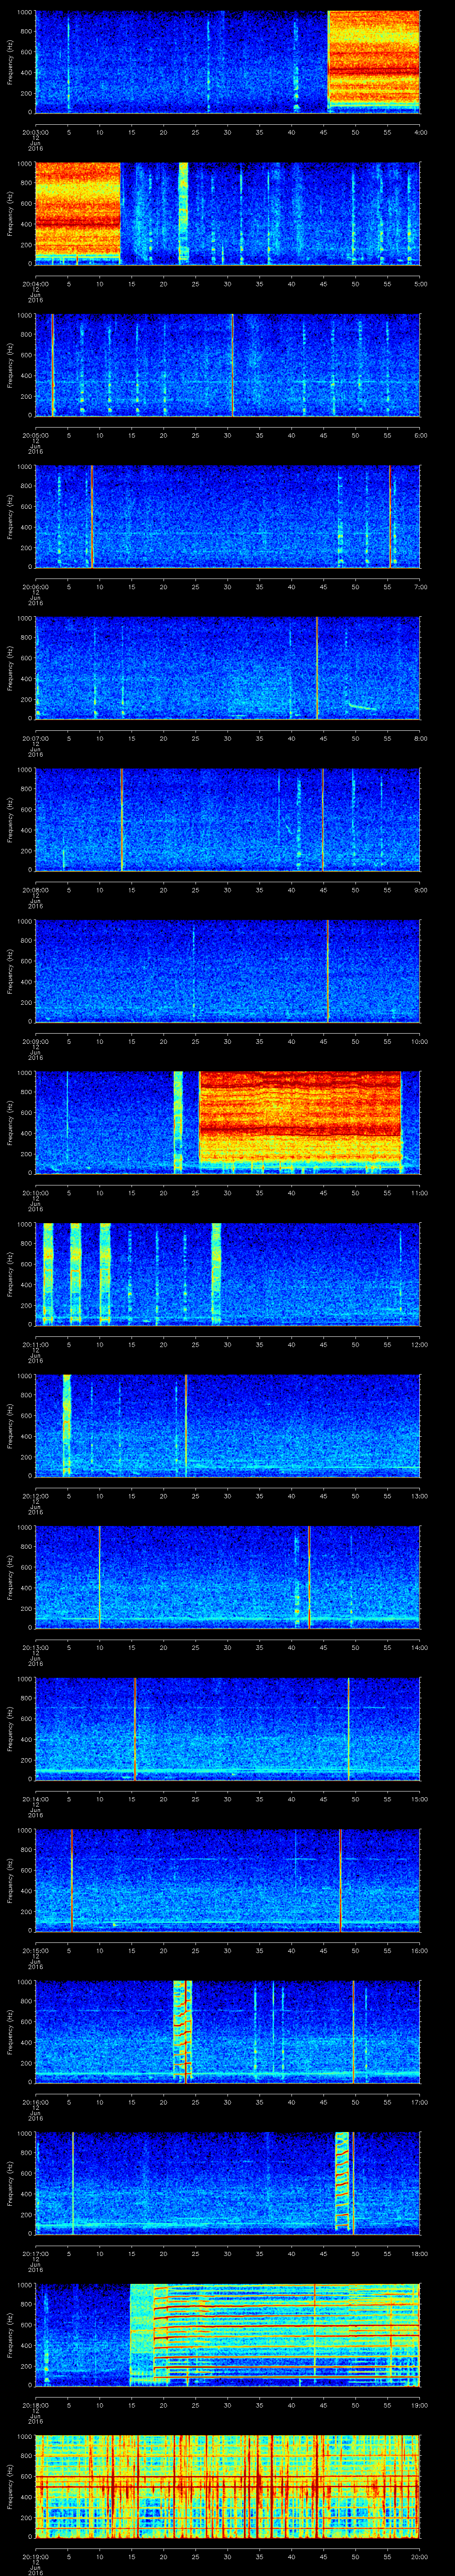Screen dimensions: 455x2576
Task: Click Frequency (Hz) axis title of 20:19:00 panel
Action: point(10,2486)
